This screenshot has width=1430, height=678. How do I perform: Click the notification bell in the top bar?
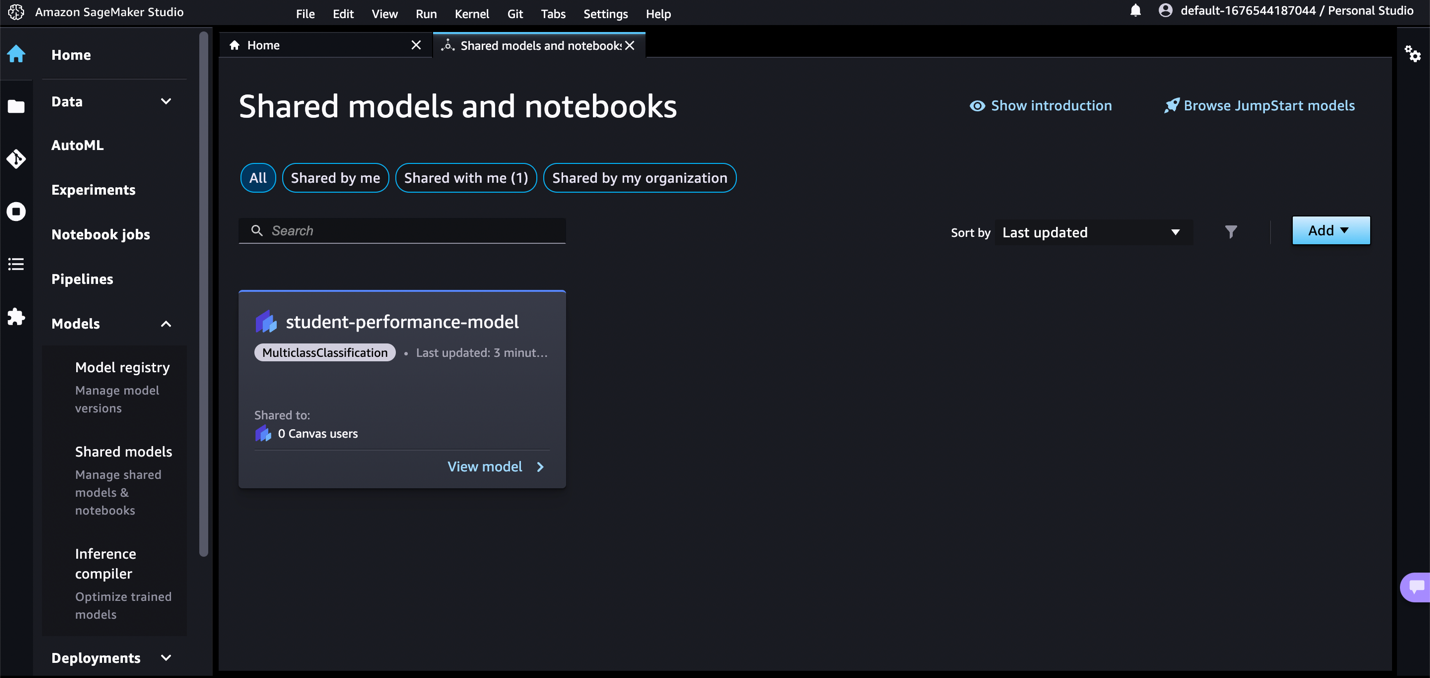[1135, 13]
